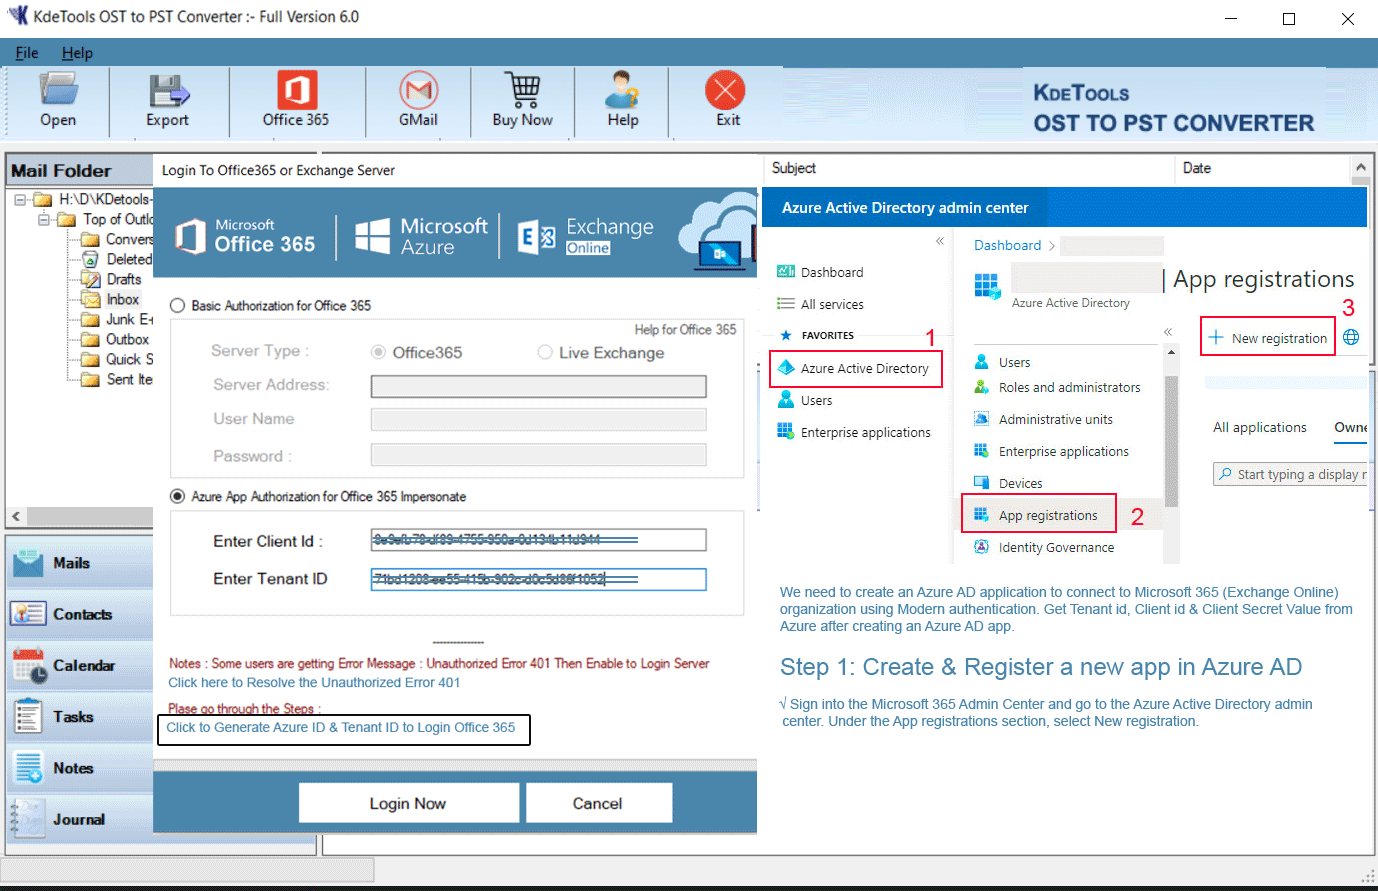Viewport: 1378px width, 891px height.
Task: Click the GMail toolbar icon
Action: pos(419,90)
